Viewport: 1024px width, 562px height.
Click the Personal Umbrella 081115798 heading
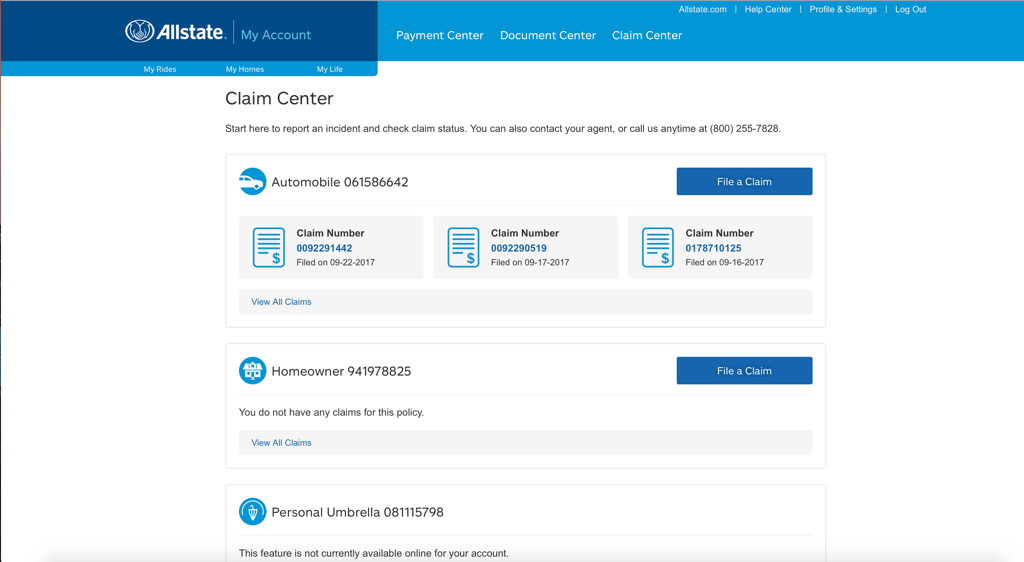[357, 512]
